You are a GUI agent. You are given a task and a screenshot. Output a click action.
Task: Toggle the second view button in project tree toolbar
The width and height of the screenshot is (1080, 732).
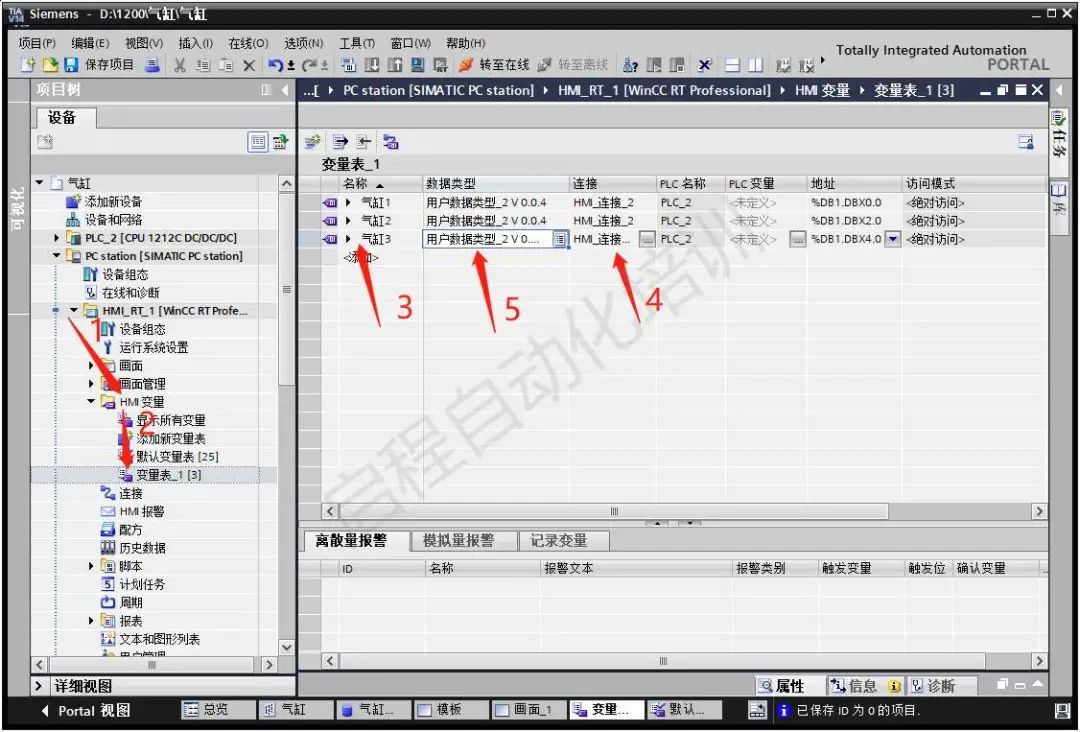[x=280, y=142]
